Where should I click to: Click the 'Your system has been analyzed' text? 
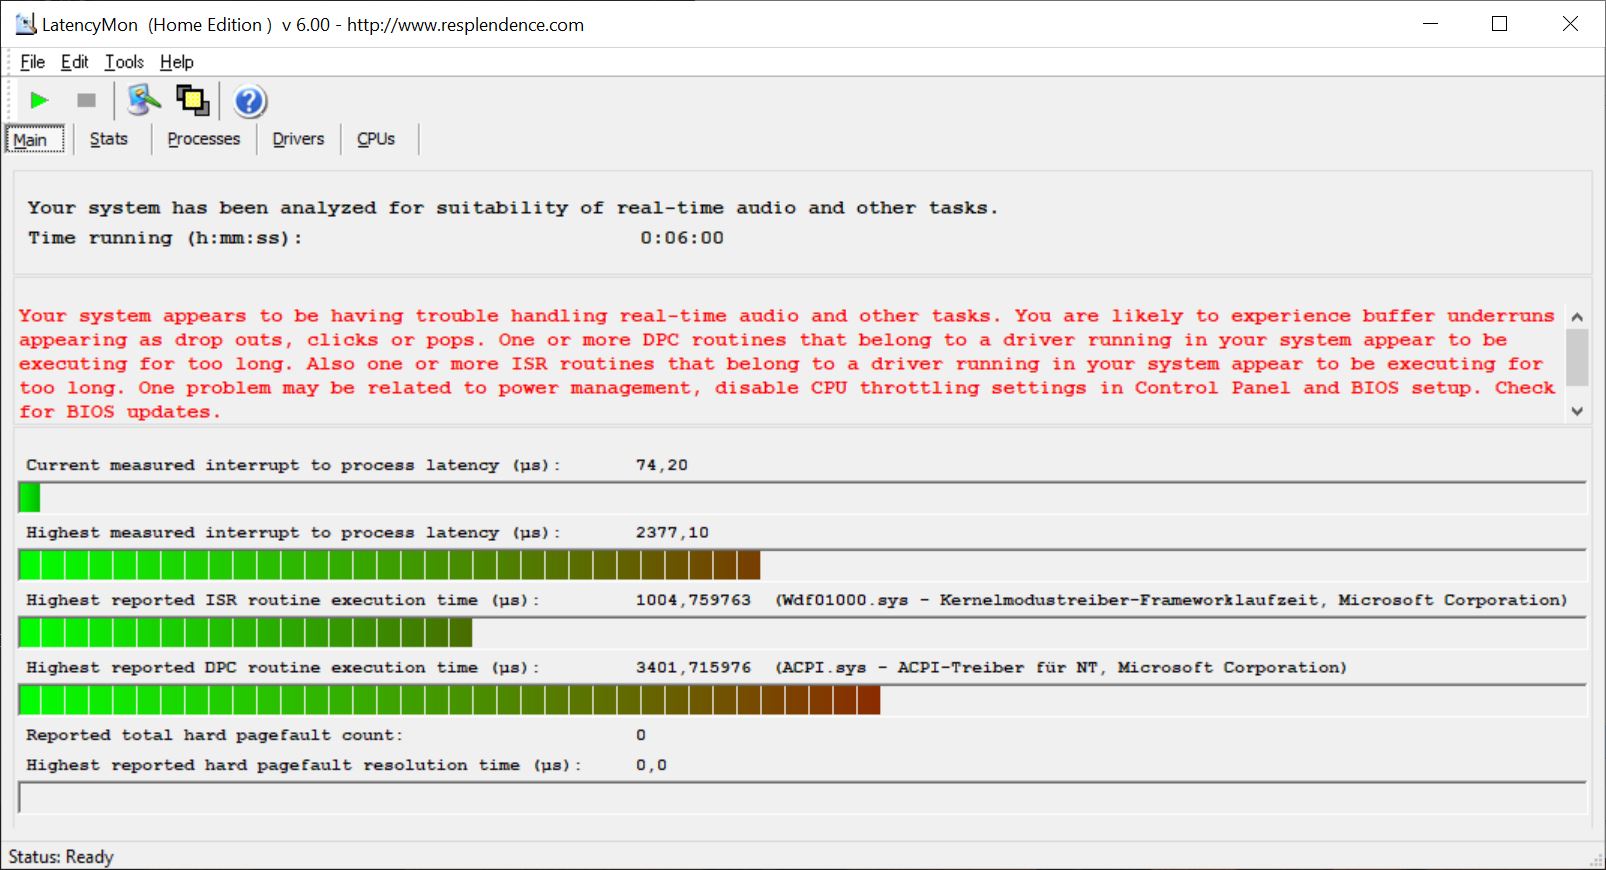(513, 208)
